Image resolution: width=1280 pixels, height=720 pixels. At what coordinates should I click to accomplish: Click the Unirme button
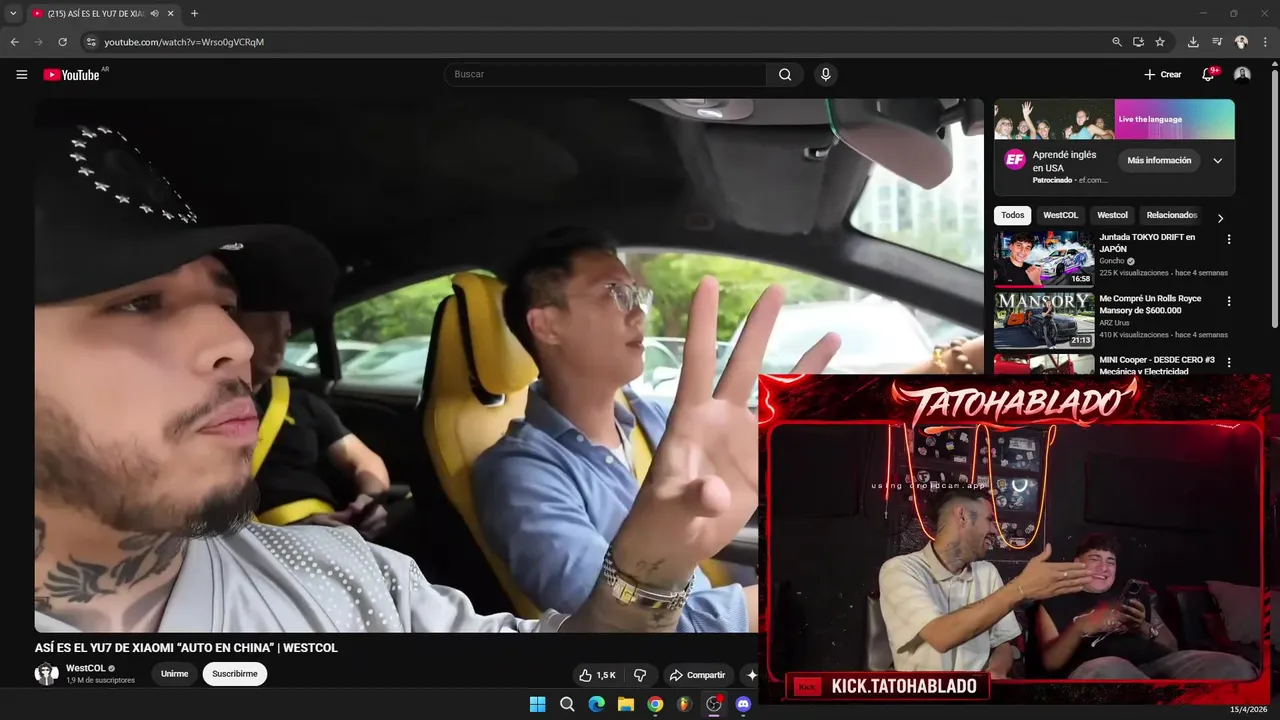174,674
